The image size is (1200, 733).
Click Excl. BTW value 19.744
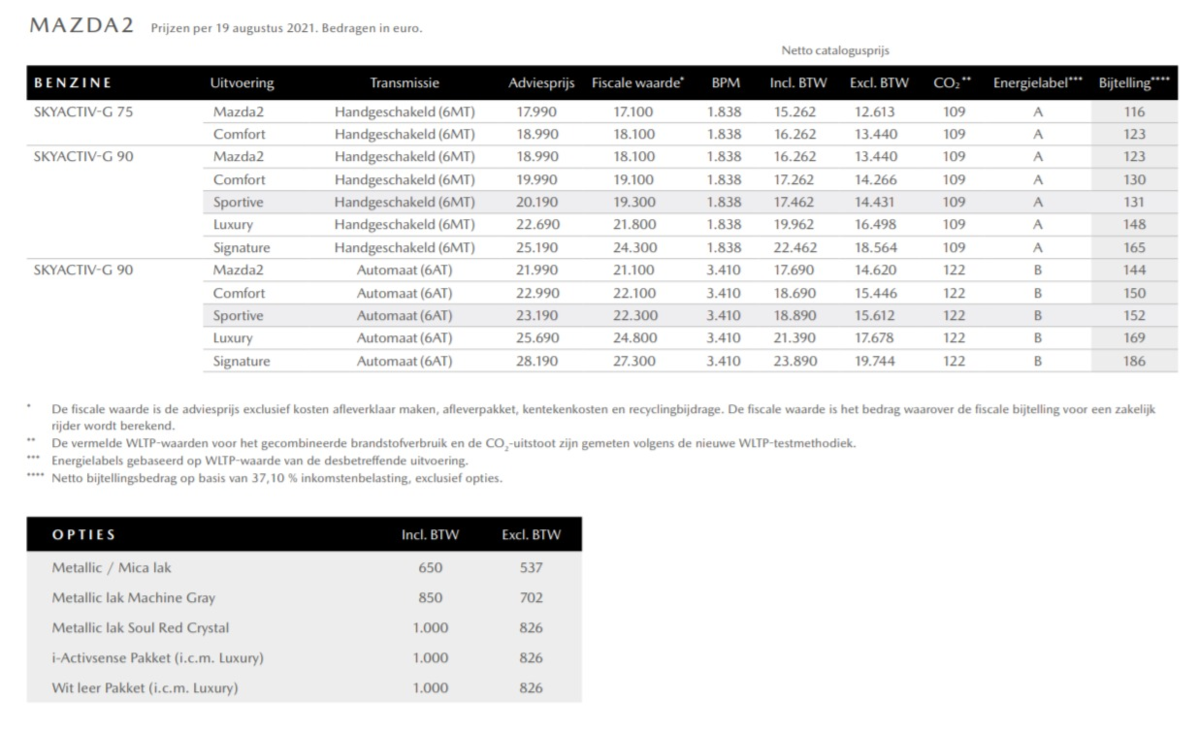pyautogui.click(x=877, y=361)
